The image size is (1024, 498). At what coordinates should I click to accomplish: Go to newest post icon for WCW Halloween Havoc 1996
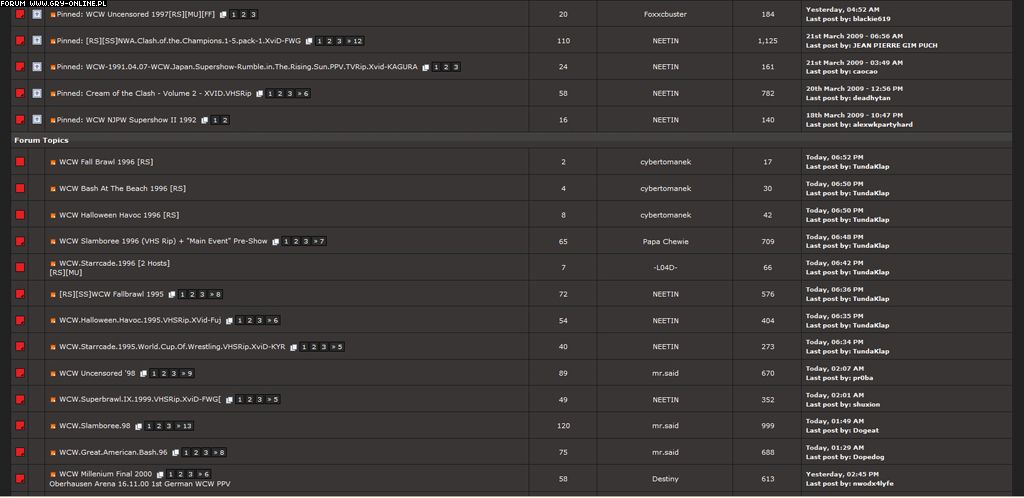[x=54, y=215]
